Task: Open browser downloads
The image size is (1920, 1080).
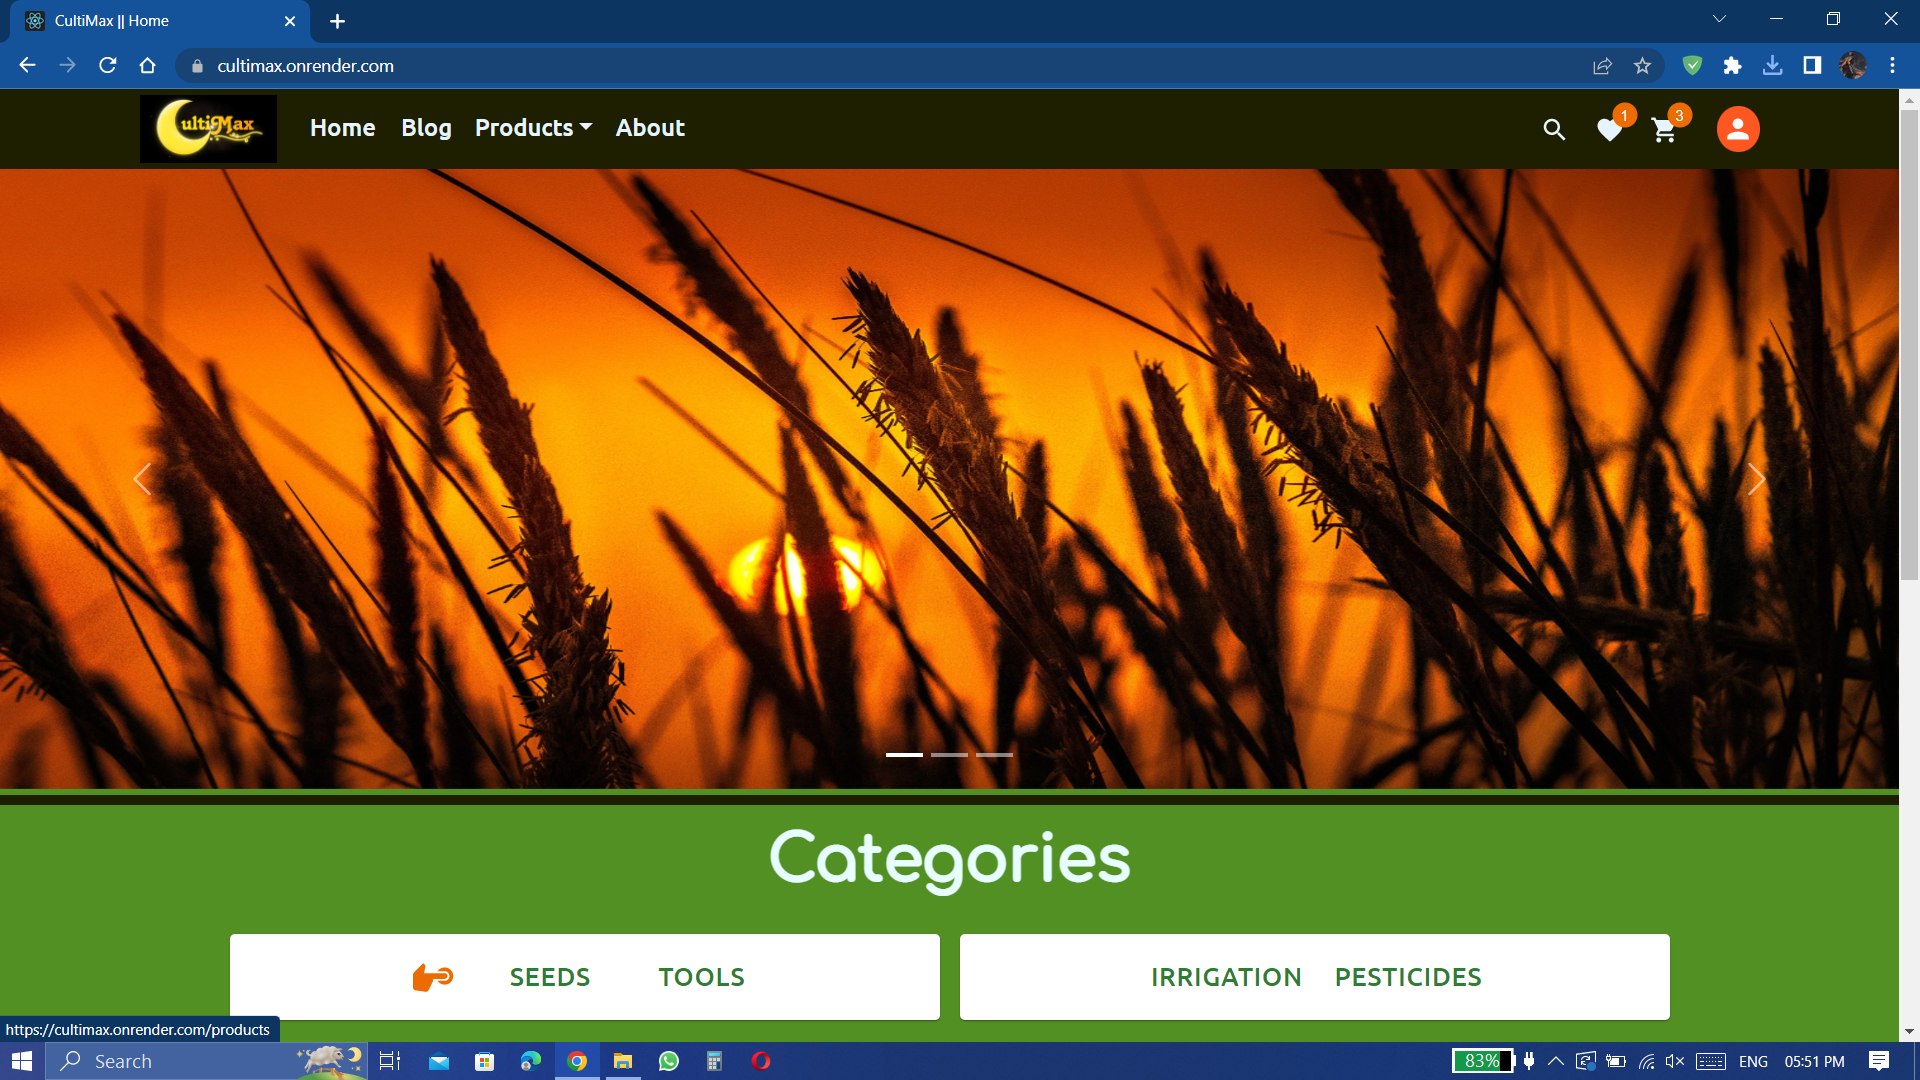Action: pos(1772,65)
